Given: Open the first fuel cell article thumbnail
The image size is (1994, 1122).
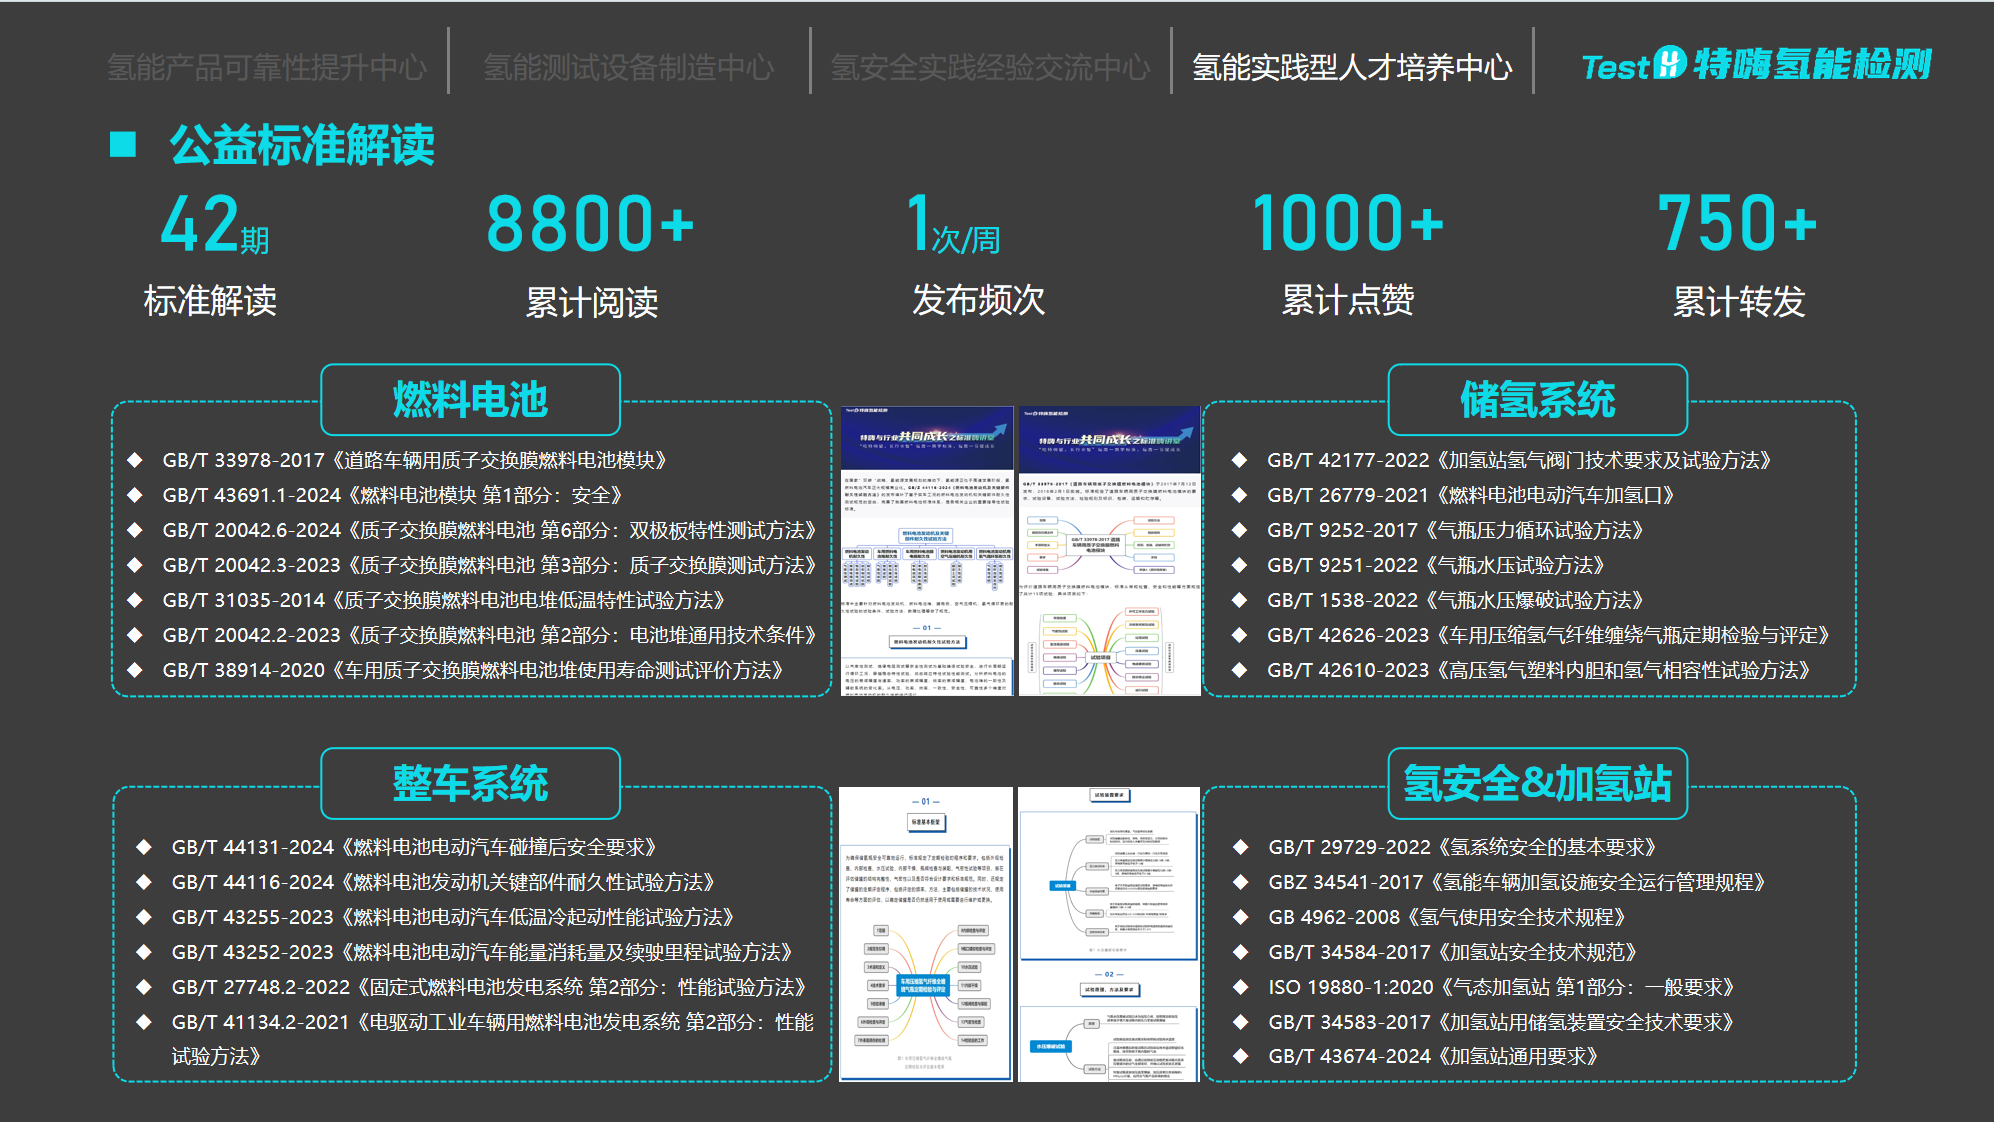Looking at the screenshot, I should click(x=926, y=550).
